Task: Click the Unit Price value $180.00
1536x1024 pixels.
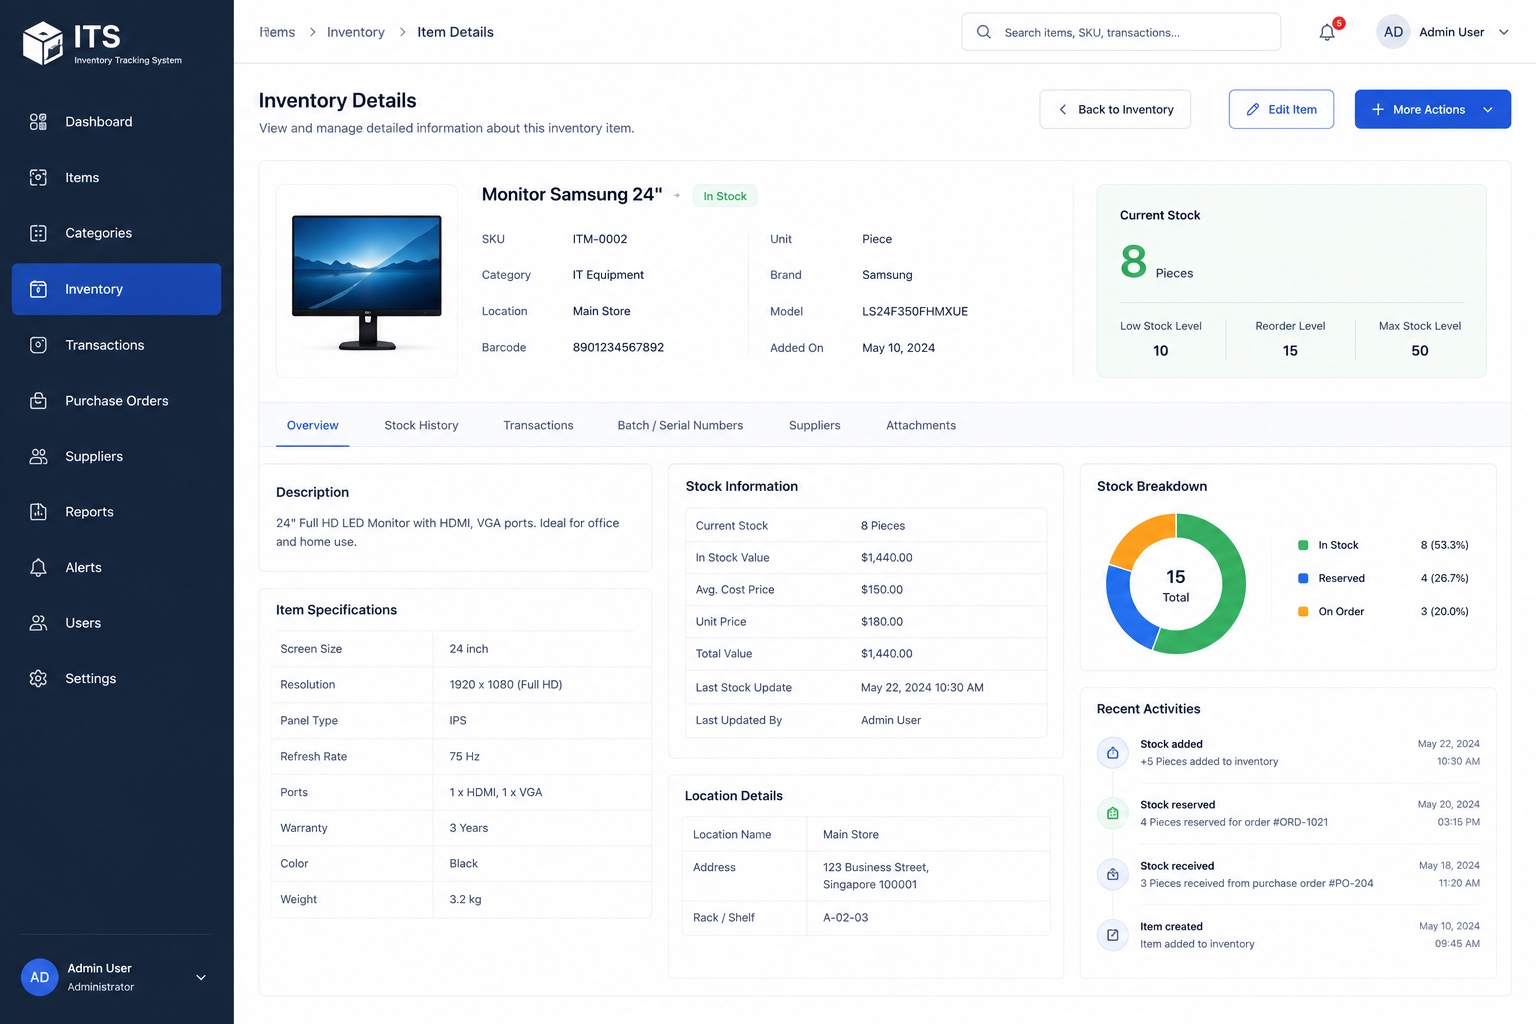Action: point(882,622)
